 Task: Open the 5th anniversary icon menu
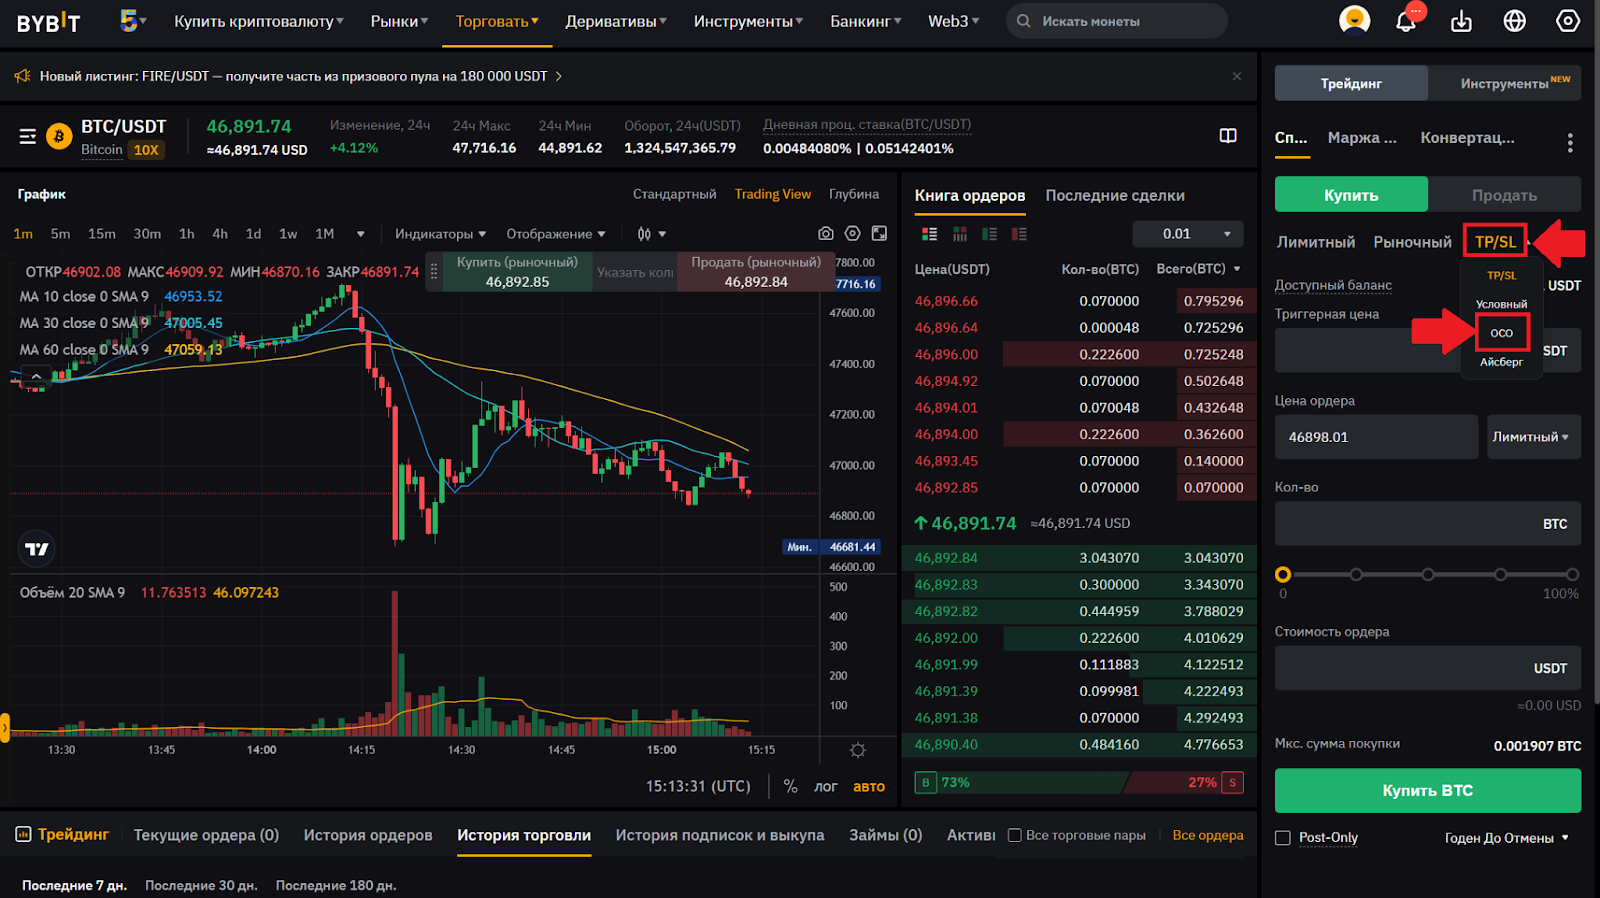point(132,20)
